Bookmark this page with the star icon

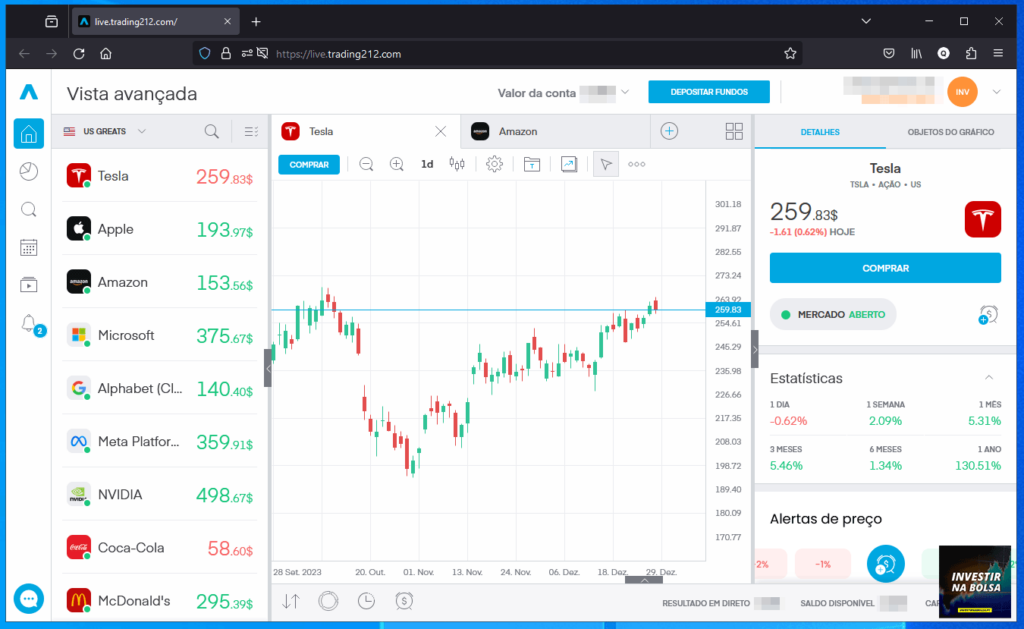coord(790,54)
